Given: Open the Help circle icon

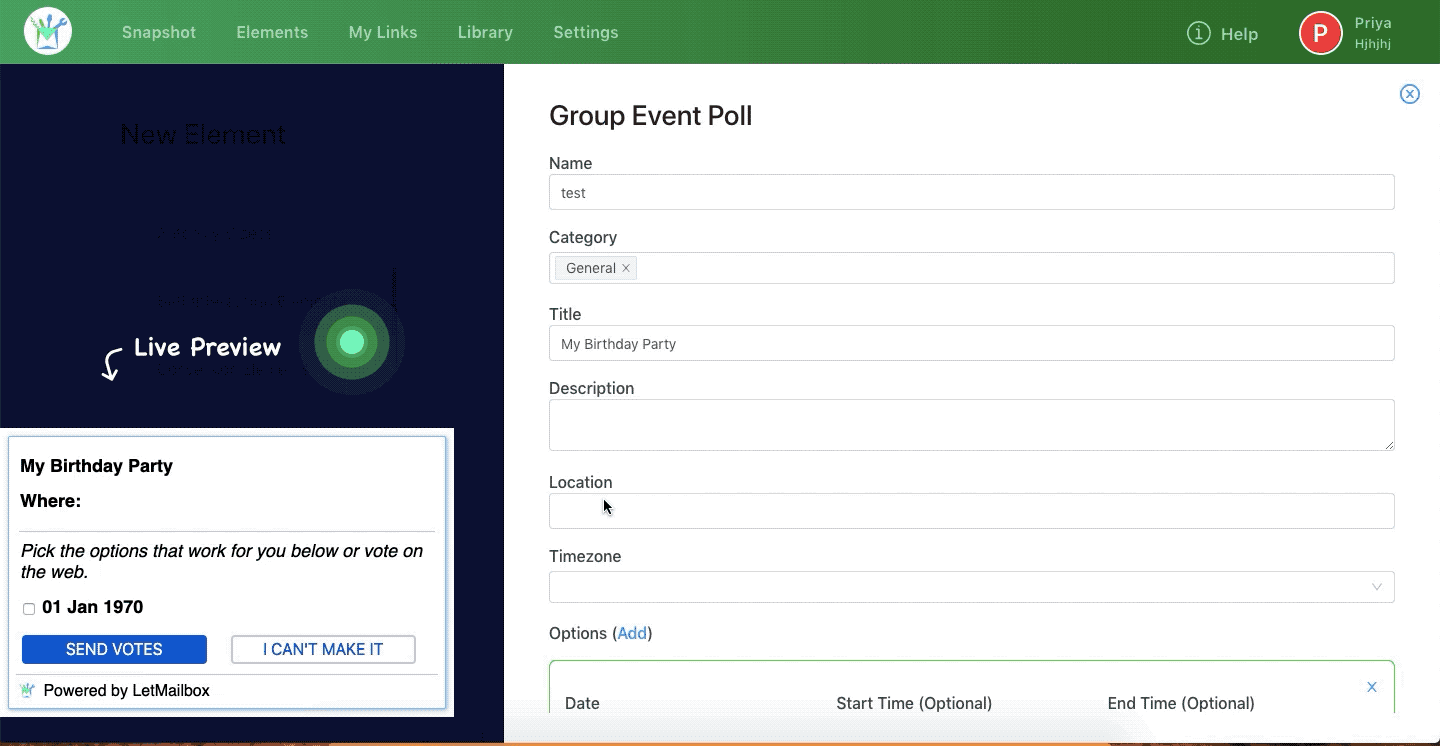Looking at the screenshot, I should (x=1198, y=33).
